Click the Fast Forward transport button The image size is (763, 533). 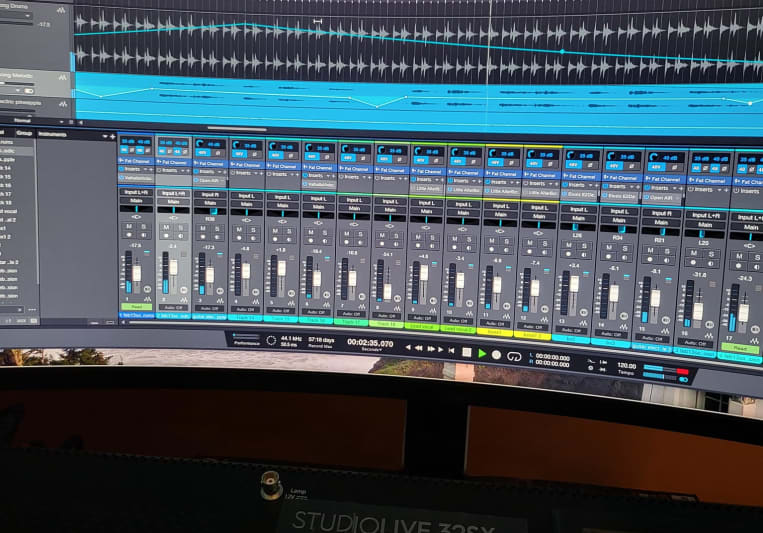point(431,349)
